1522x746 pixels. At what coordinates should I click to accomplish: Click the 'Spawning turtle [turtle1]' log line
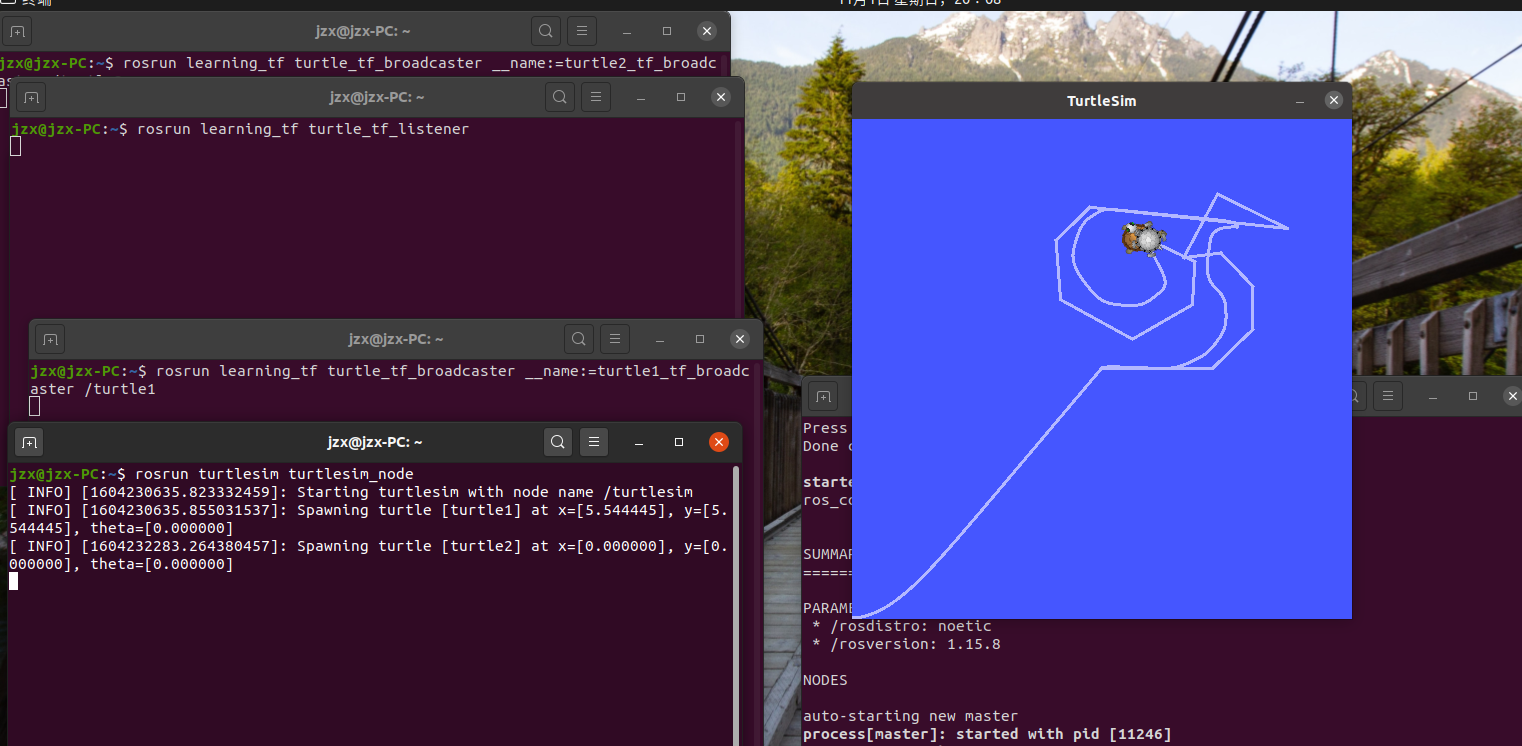(368, 519)
